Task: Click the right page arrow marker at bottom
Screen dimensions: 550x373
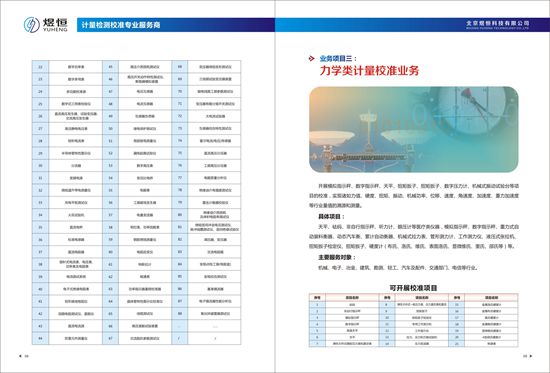Action: click(x=531, y=356)
